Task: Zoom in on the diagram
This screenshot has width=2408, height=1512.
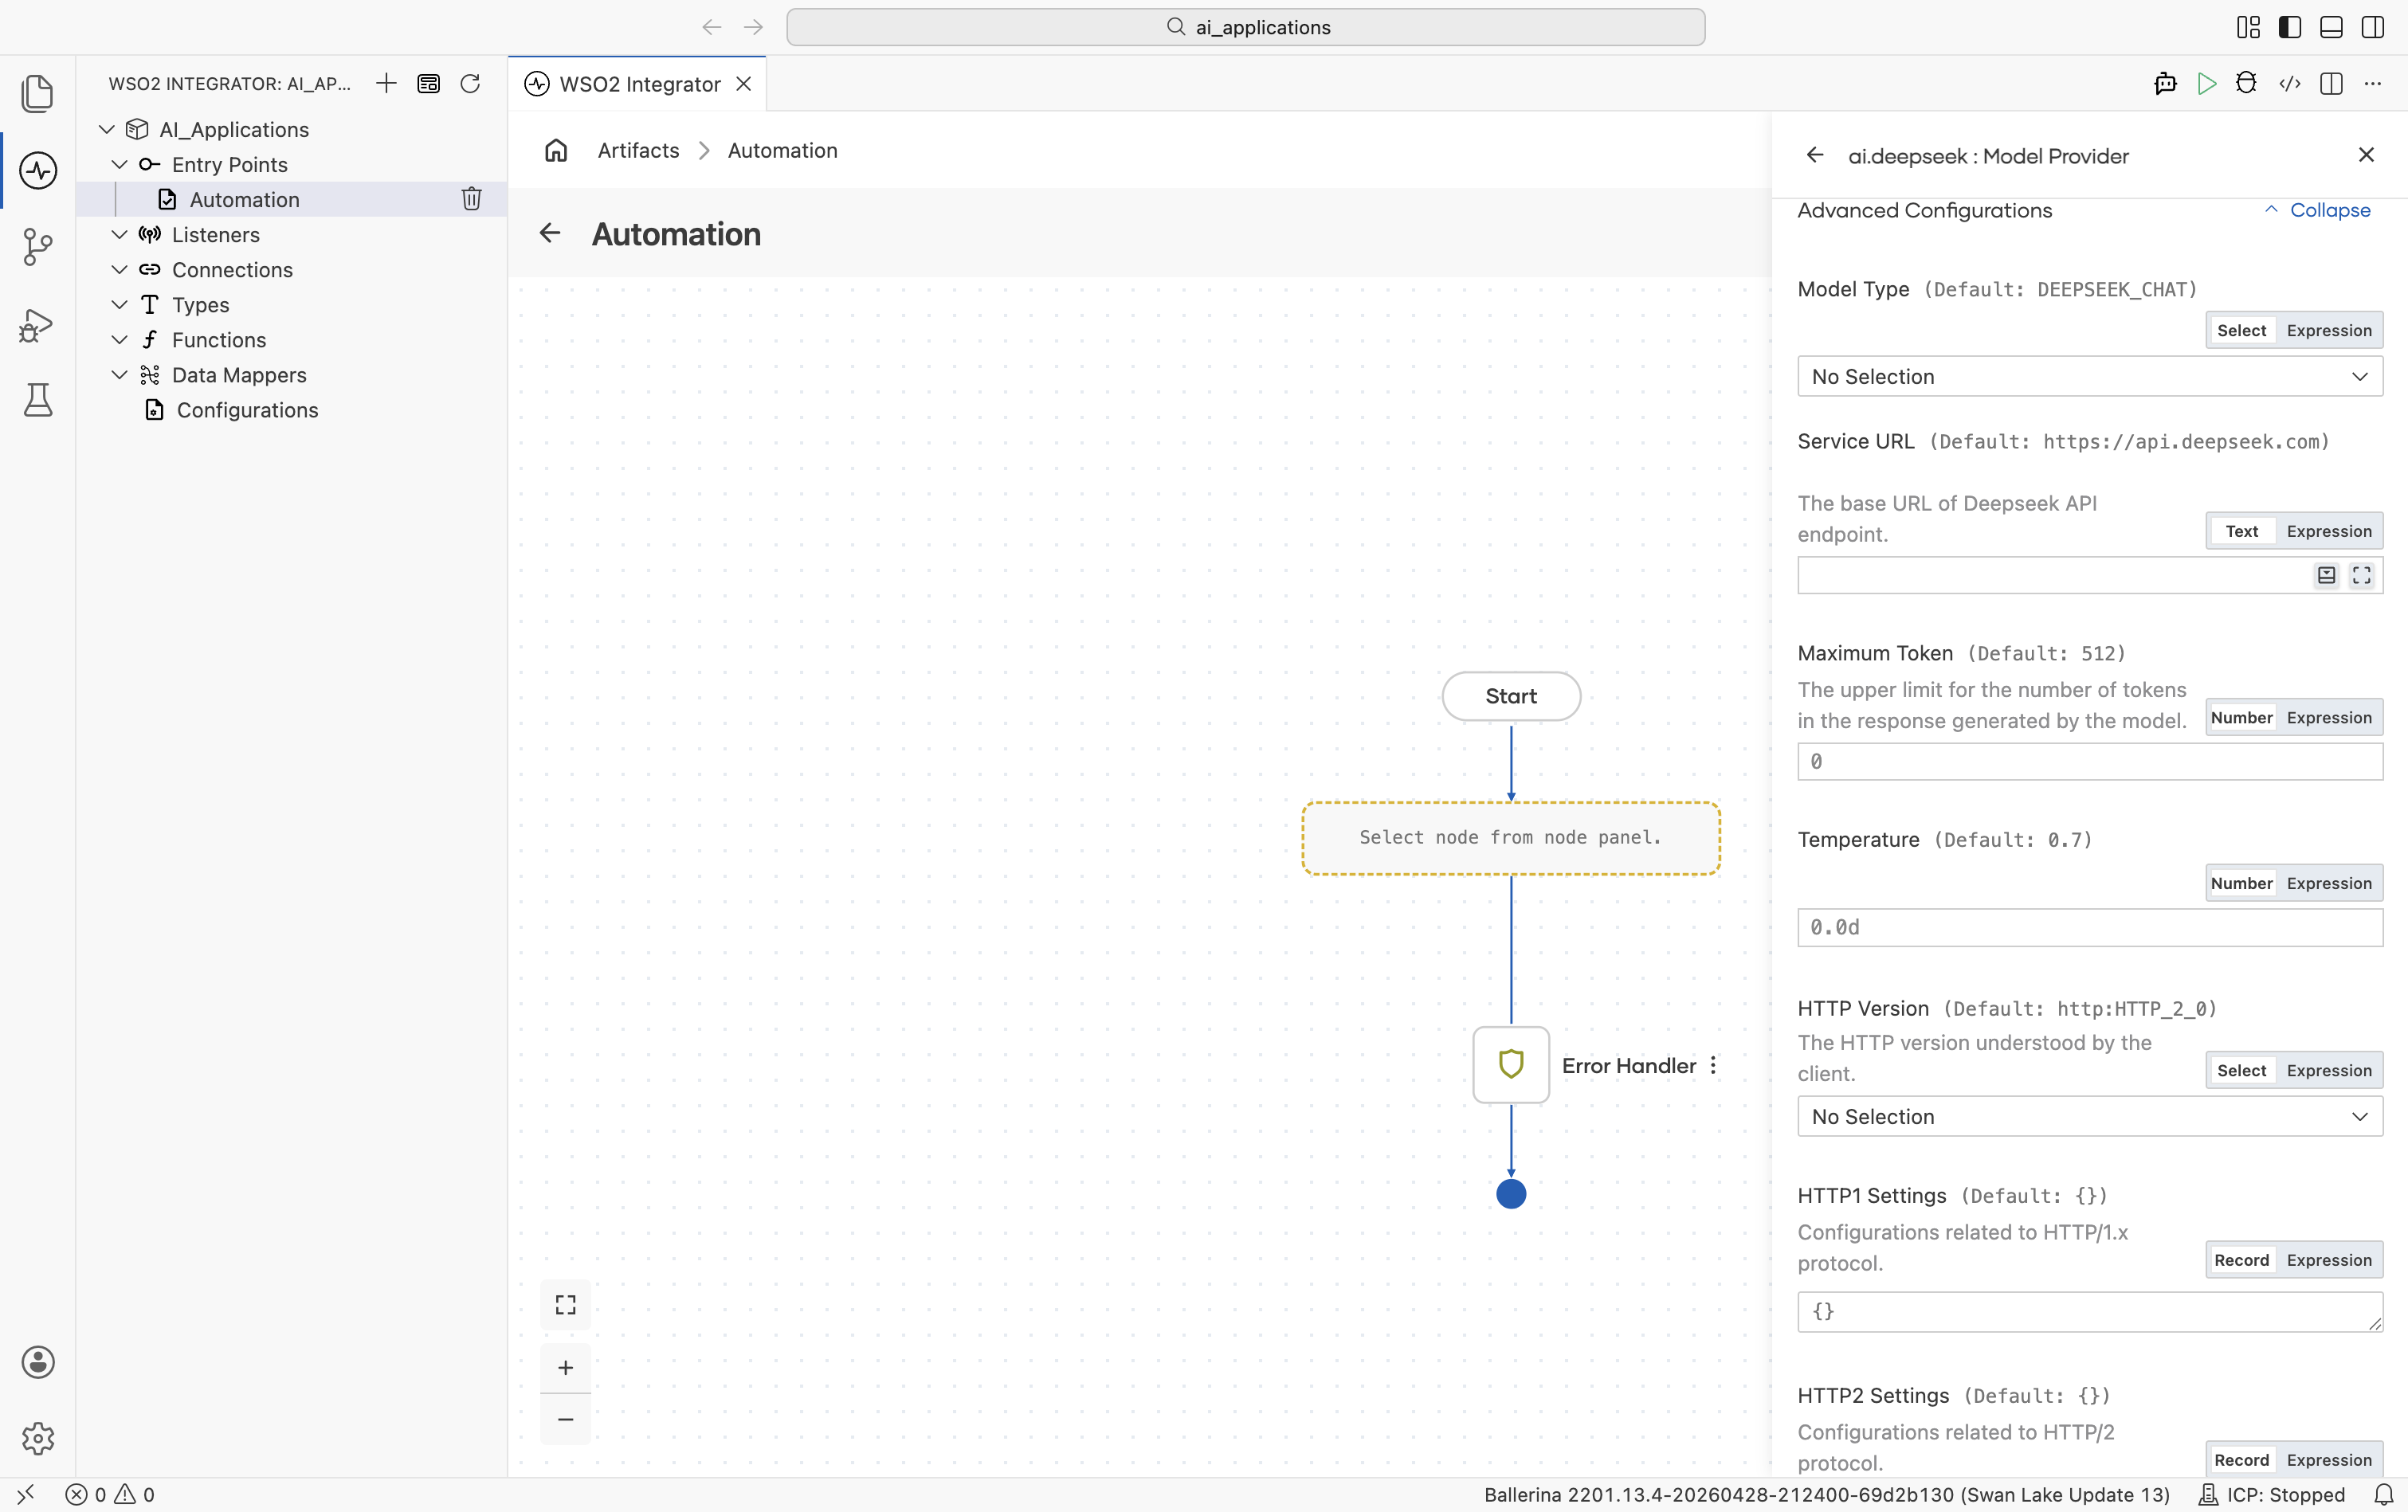Action: (565, 1367)
